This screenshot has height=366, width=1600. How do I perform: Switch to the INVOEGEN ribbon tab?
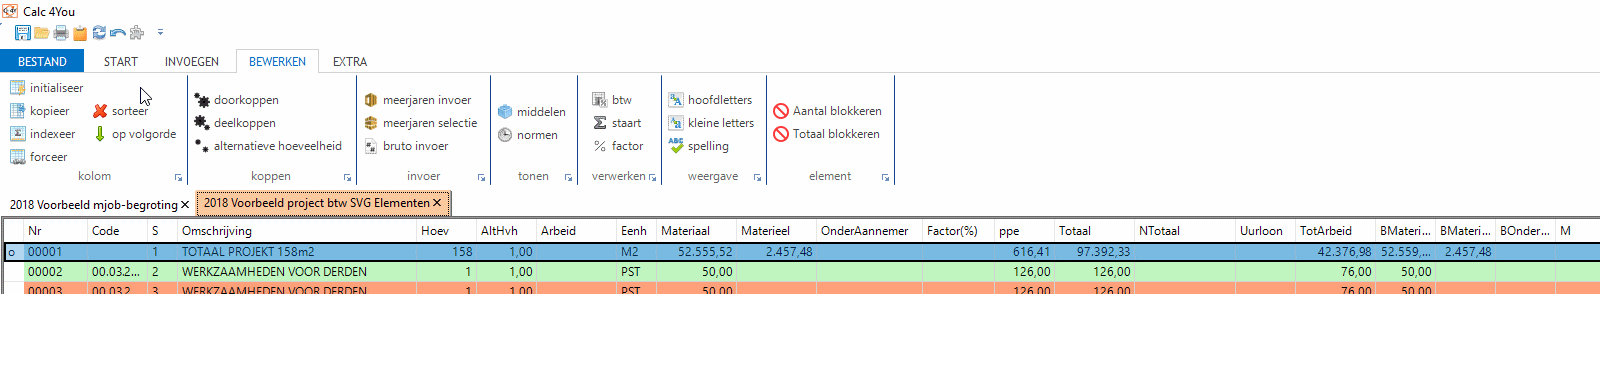click(192, 62)
